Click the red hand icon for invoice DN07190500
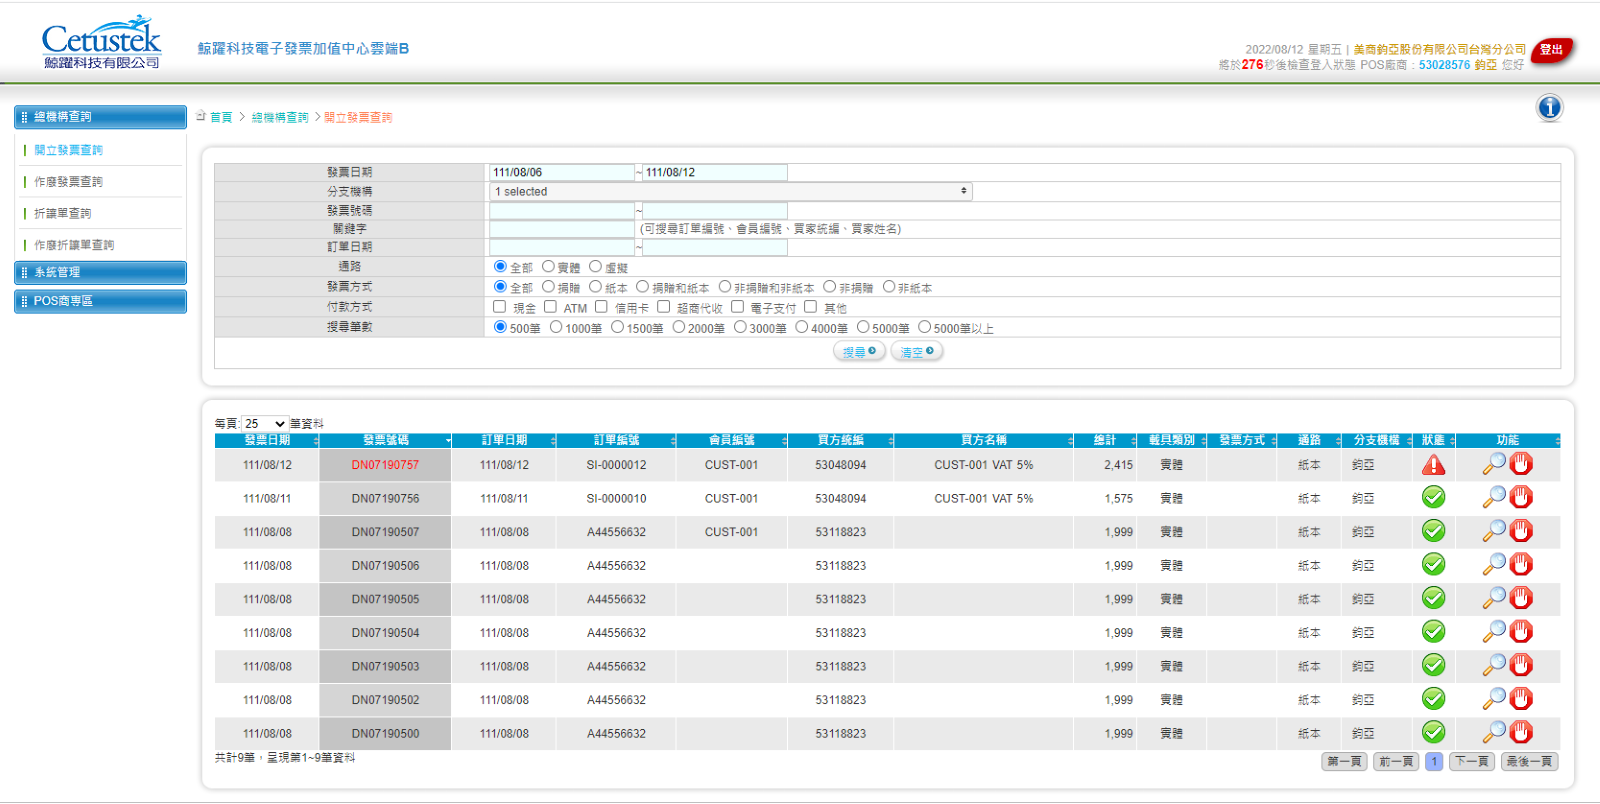 [x=1521, y=732]
